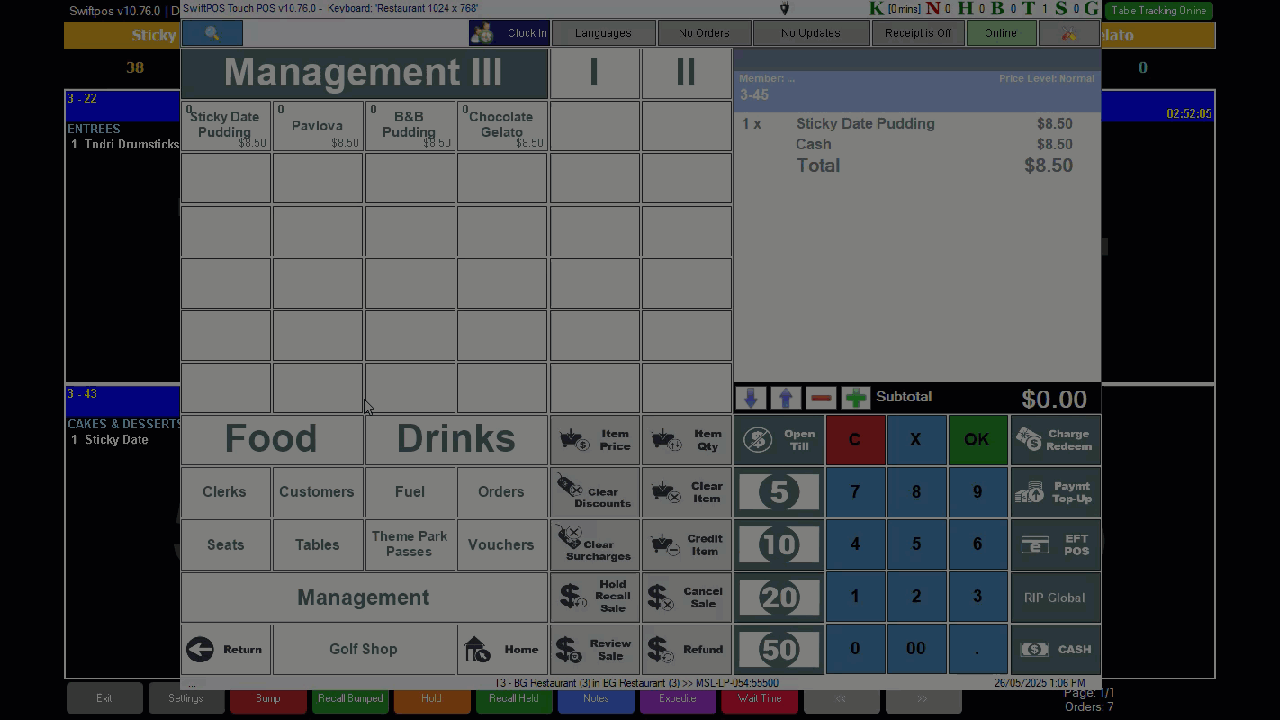1280x720 pixels.
Task: Click the green plus quantity icon
Action: coord(856,398)
